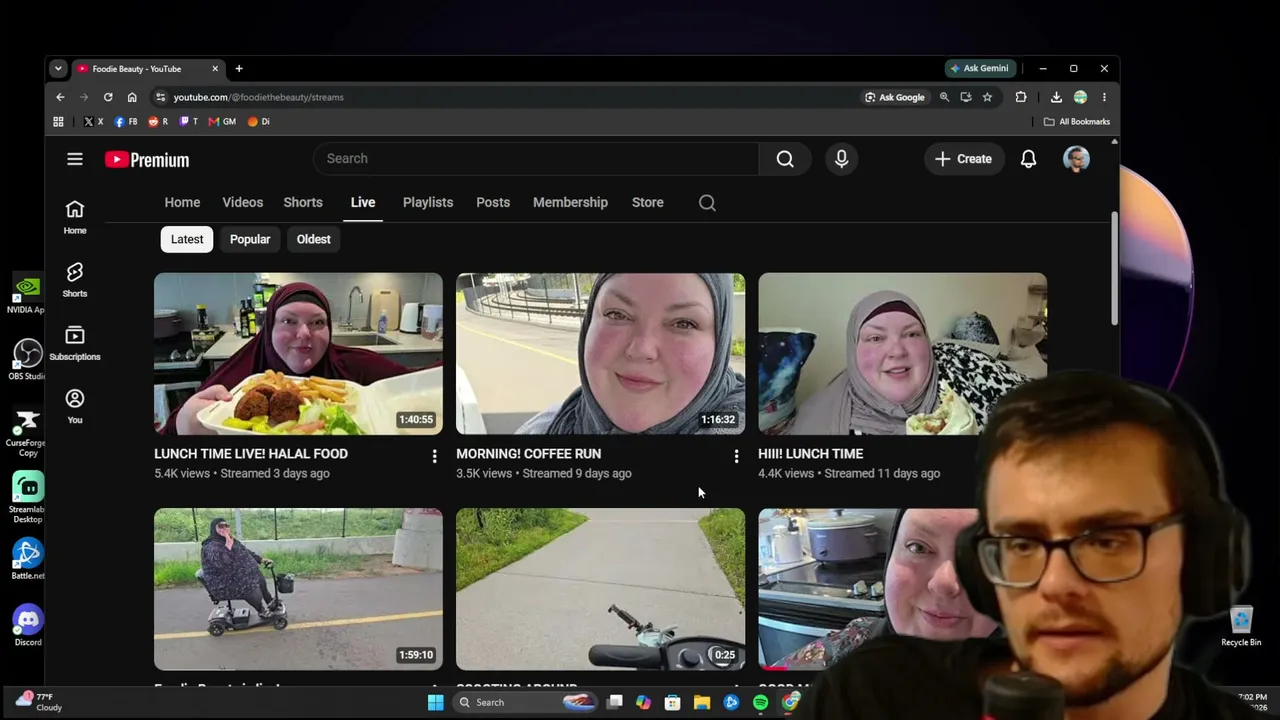
Task: Play the mobility scooter 1:59:10 thumbnail
Action: 298,589
